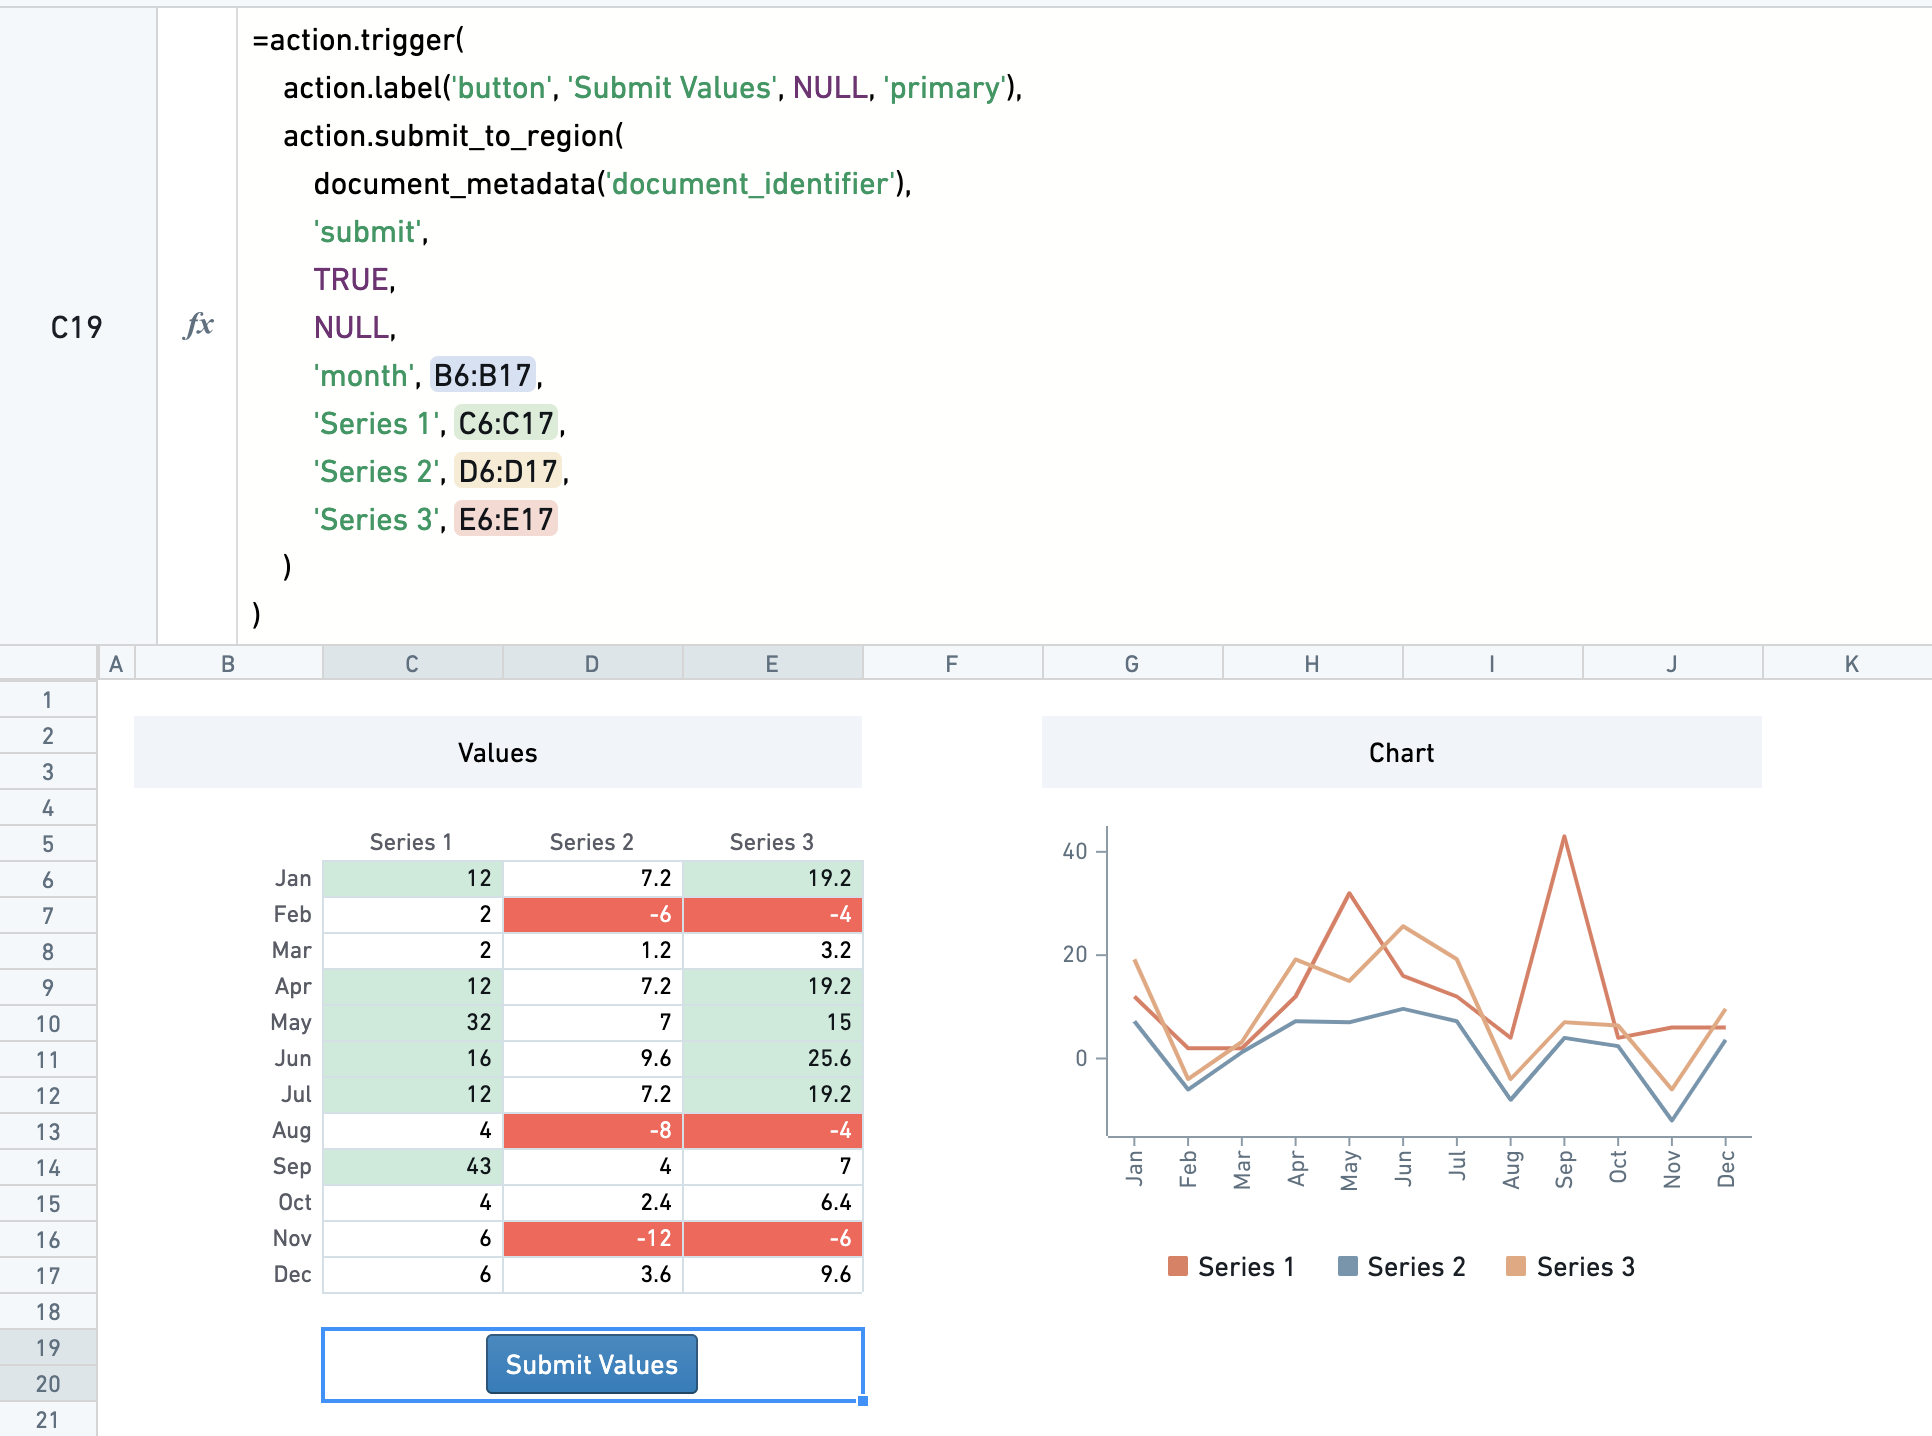
Task: Select column J header
Action: pos(1672,664)
